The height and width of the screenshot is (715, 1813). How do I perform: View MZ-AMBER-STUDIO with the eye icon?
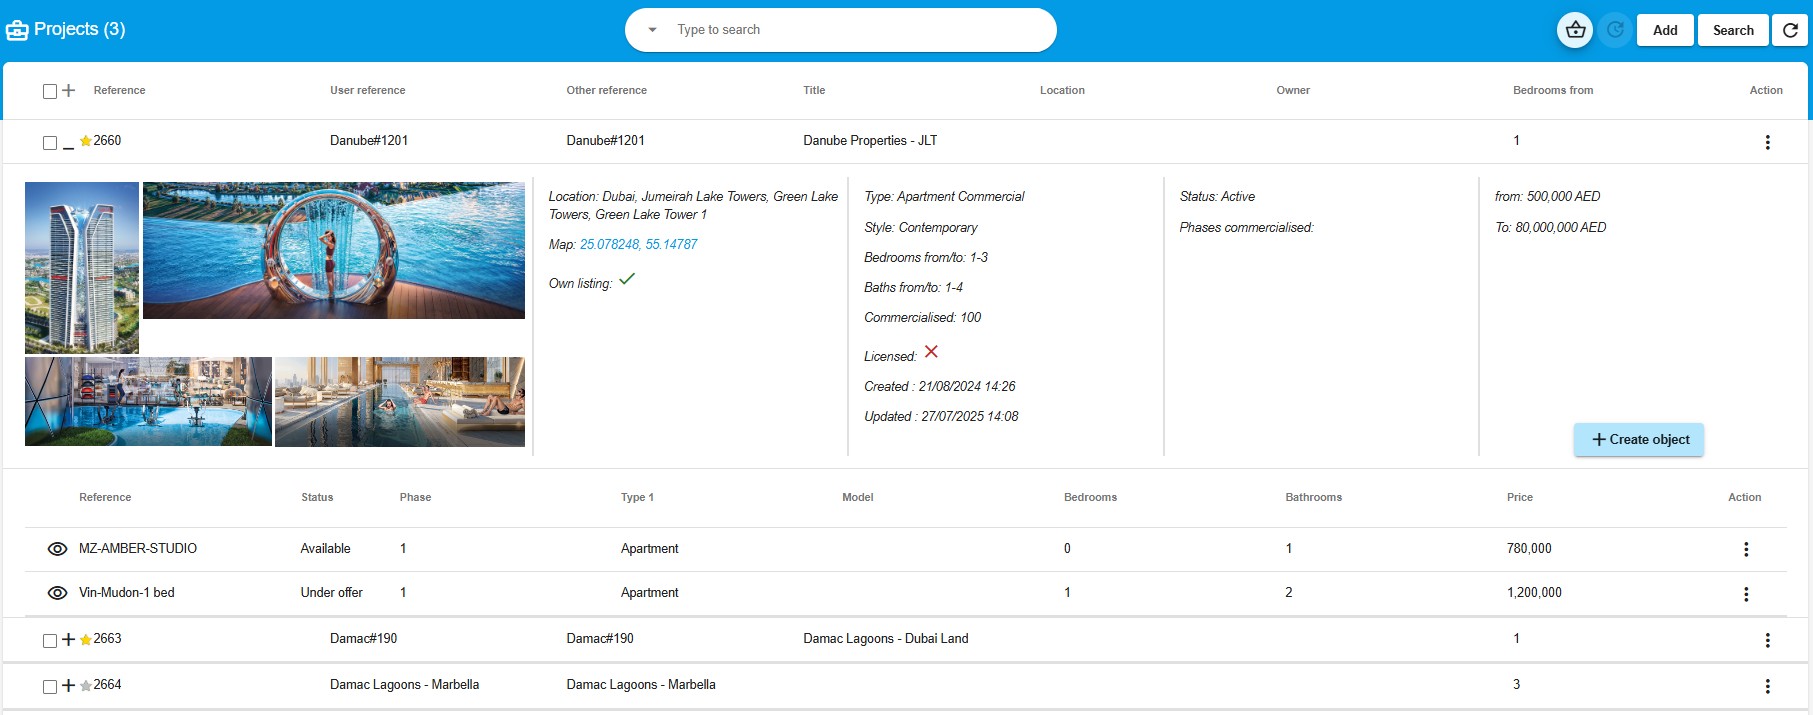pyautogui.click(x=58, y=549)
